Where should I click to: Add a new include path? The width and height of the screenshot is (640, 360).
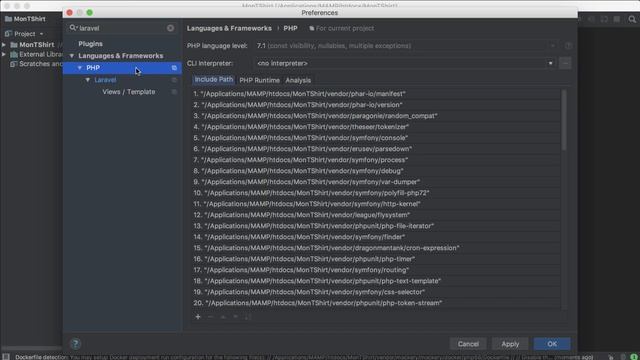[x=198, y=317]
